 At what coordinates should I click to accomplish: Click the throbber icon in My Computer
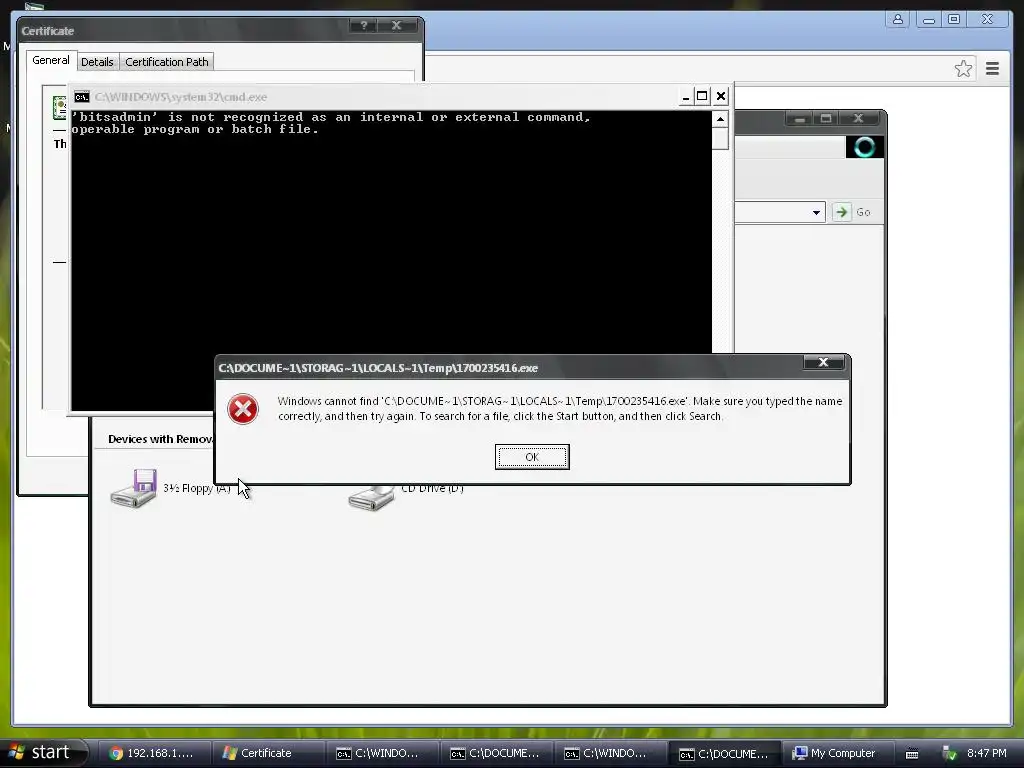pyautogui.click(x=864, y=147)
